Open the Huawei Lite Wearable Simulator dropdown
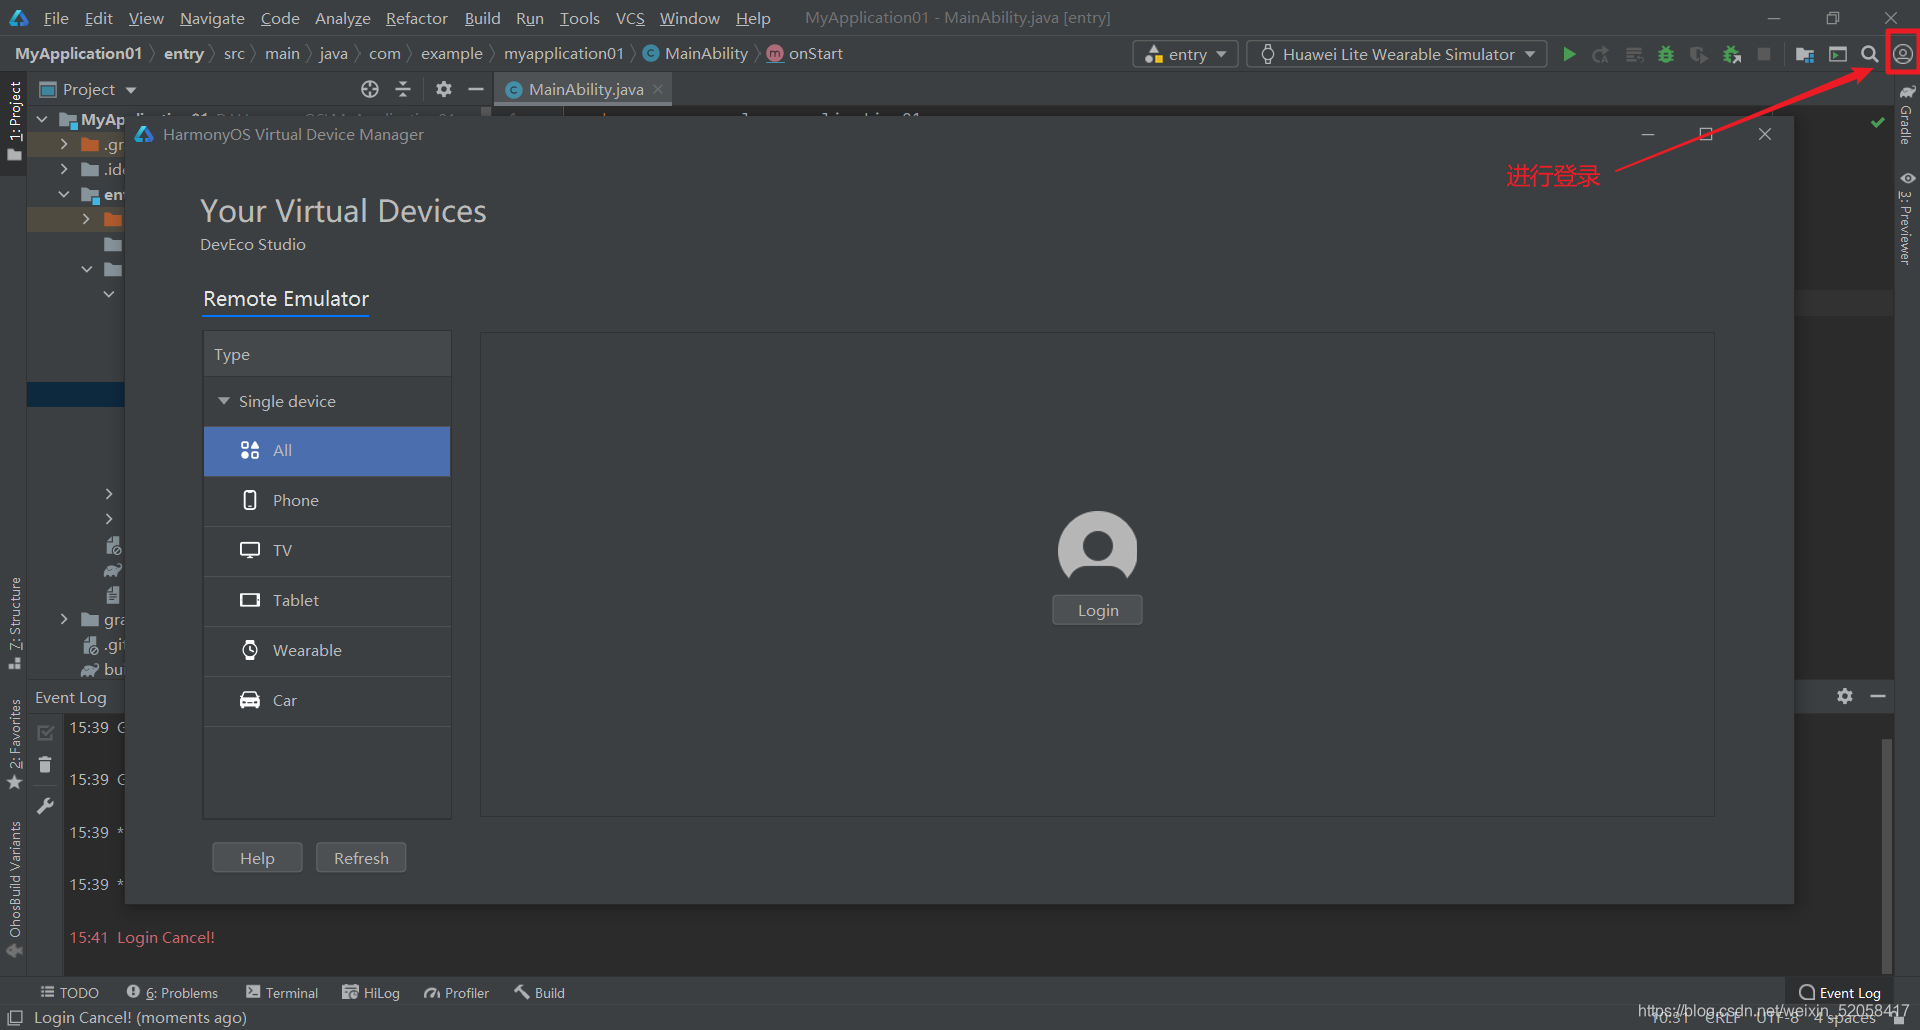Image resolution: width=1920 pixels, height=1030 pixels. pyautogui.click(x=1396, y=54)
